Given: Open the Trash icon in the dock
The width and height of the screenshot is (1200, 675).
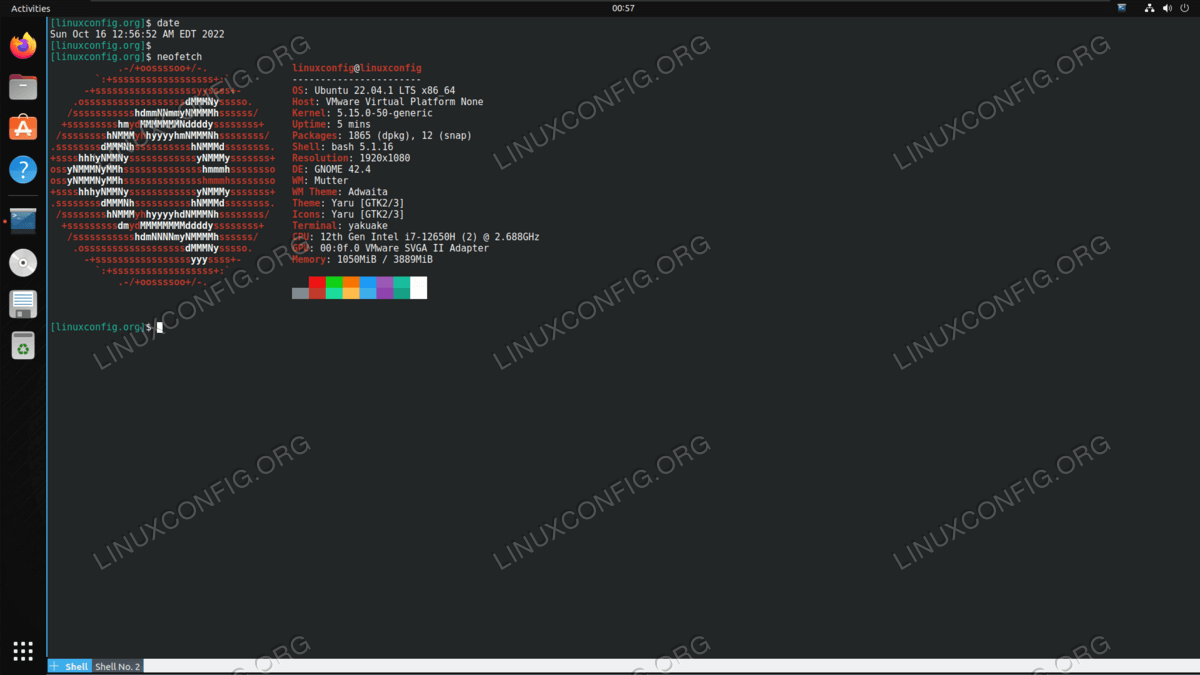Looking at the screenshot, I should click(23, 346).
